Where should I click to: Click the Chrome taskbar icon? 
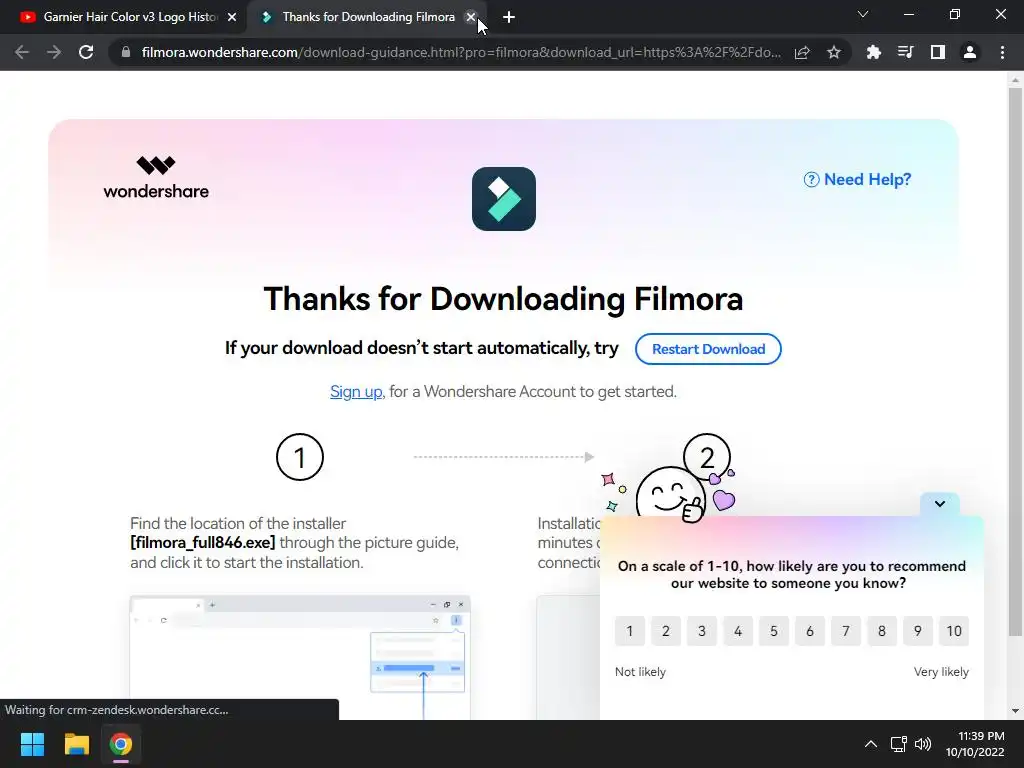[121, 744]
